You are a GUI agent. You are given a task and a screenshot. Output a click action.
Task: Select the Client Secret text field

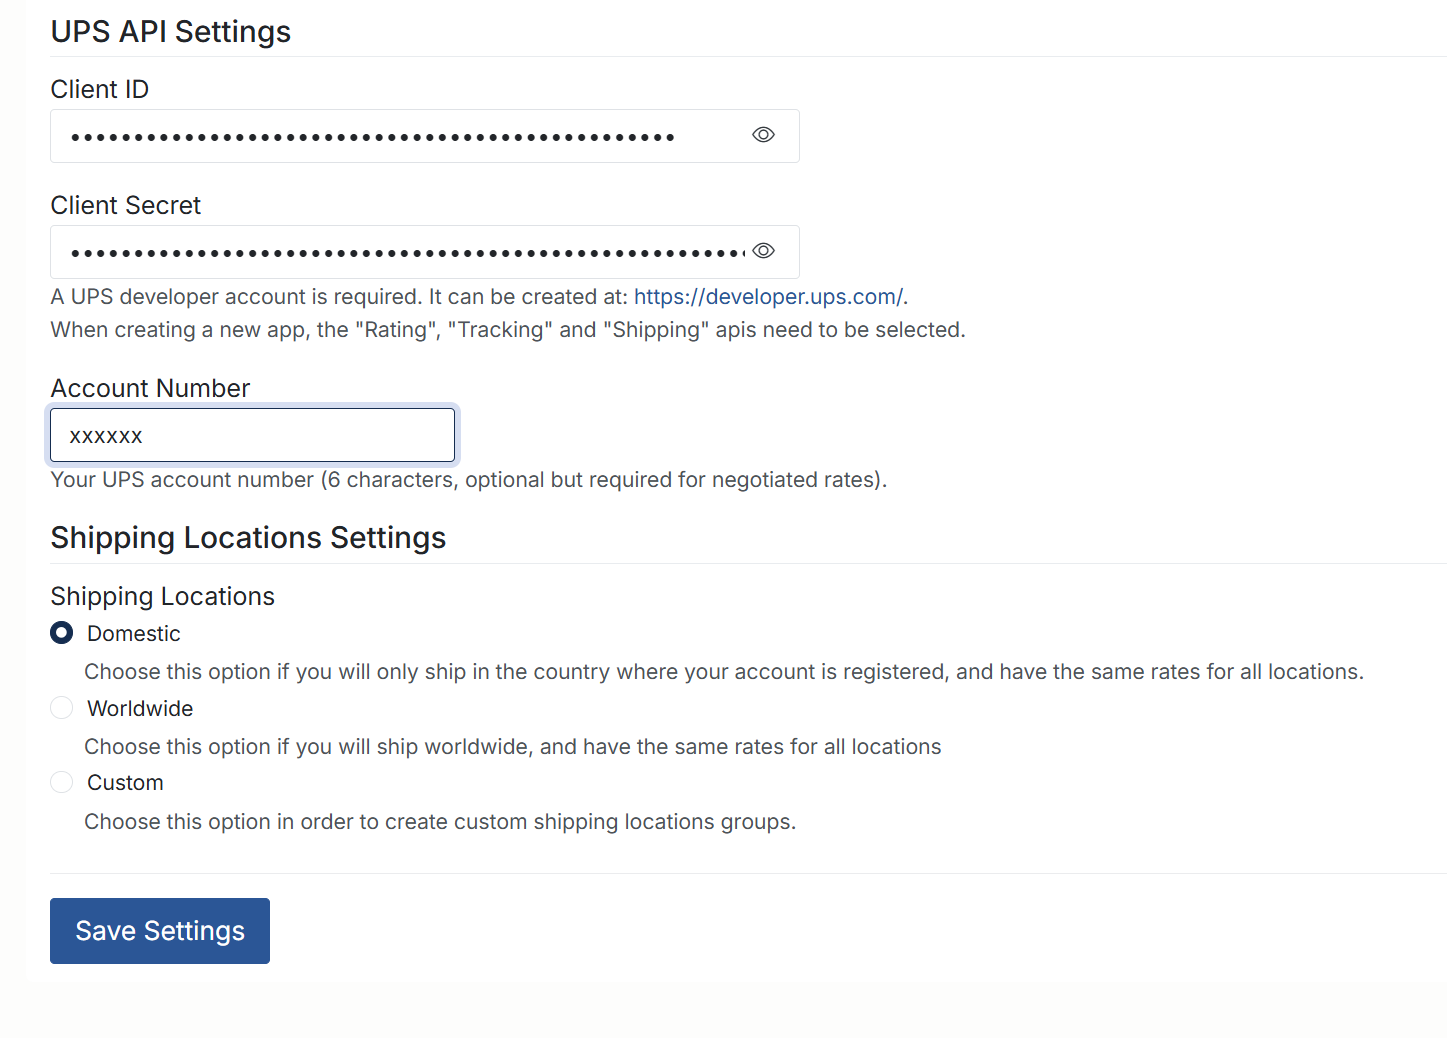tap(400, 251)
